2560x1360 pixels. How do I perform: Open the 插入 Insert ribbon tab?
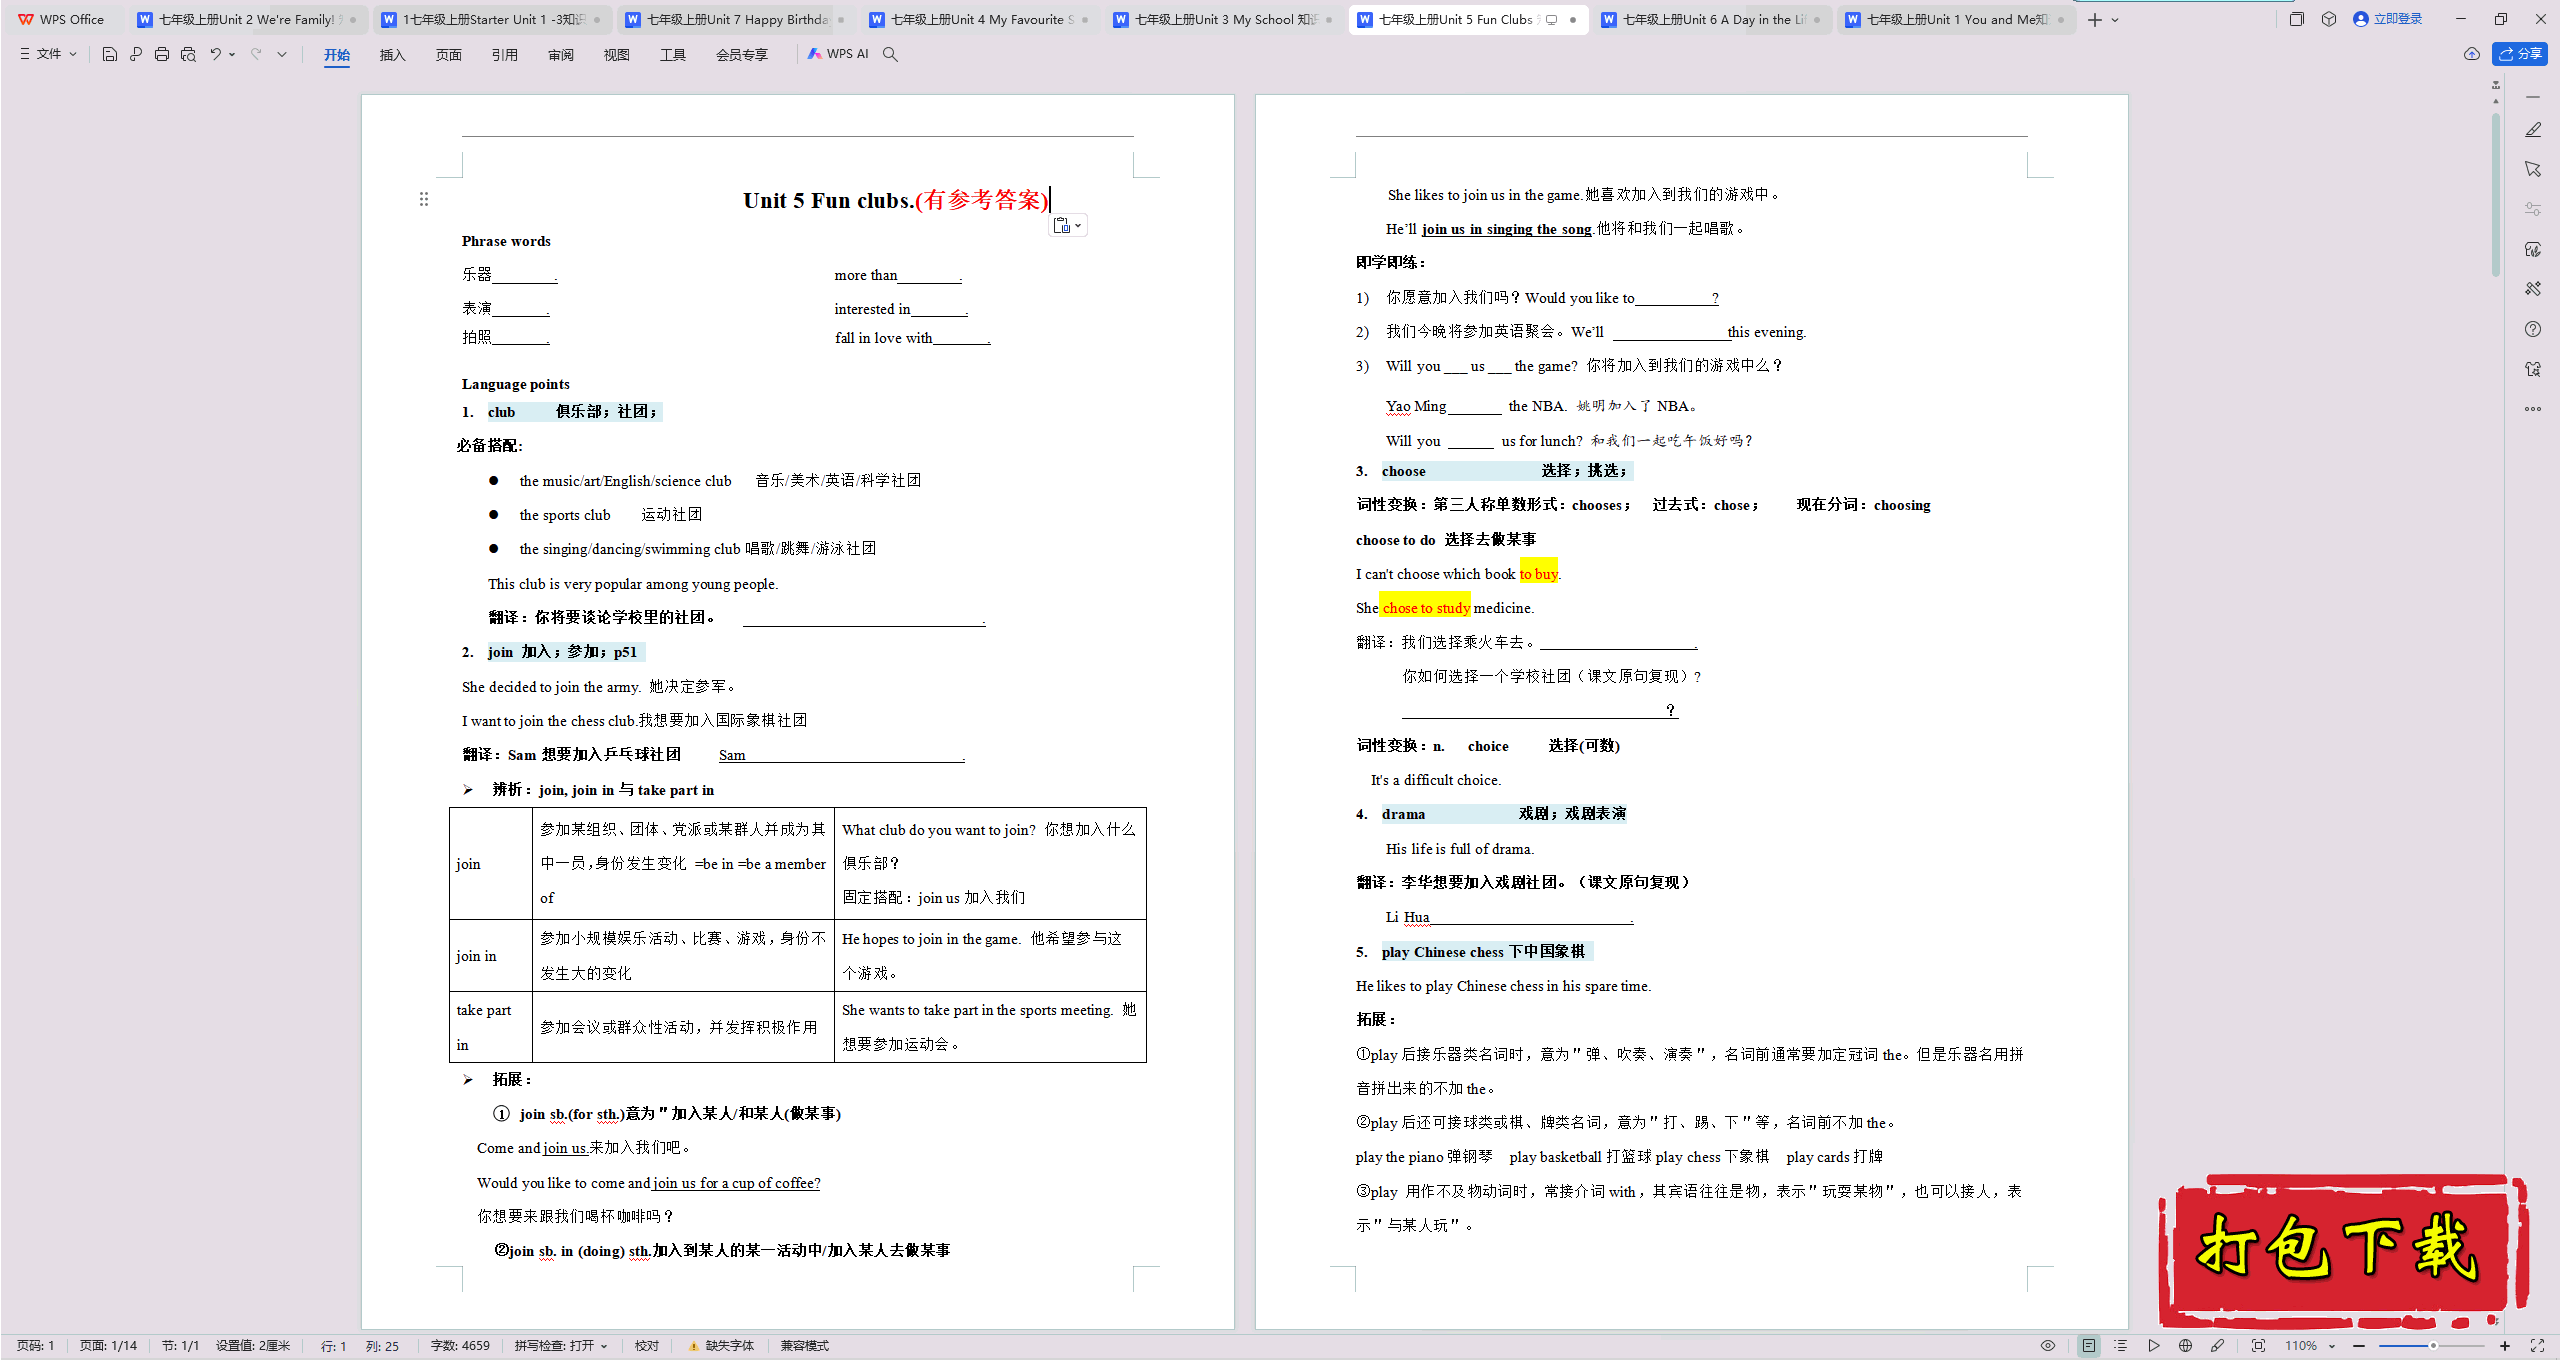pos(393,55)
